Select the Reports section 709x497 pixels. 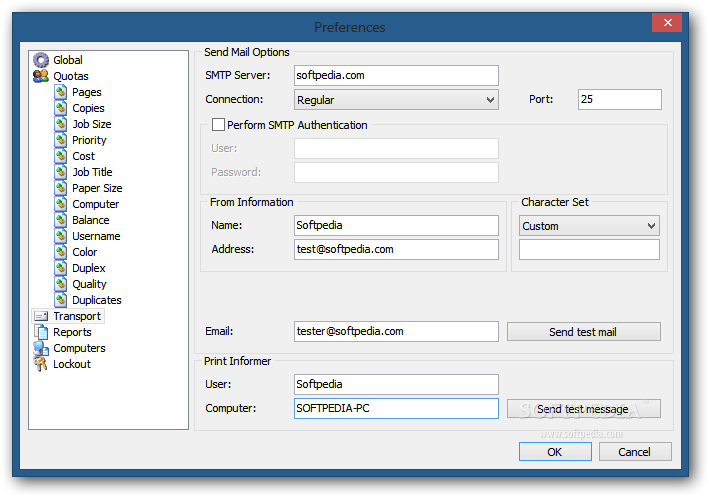[x=72, y=332]
